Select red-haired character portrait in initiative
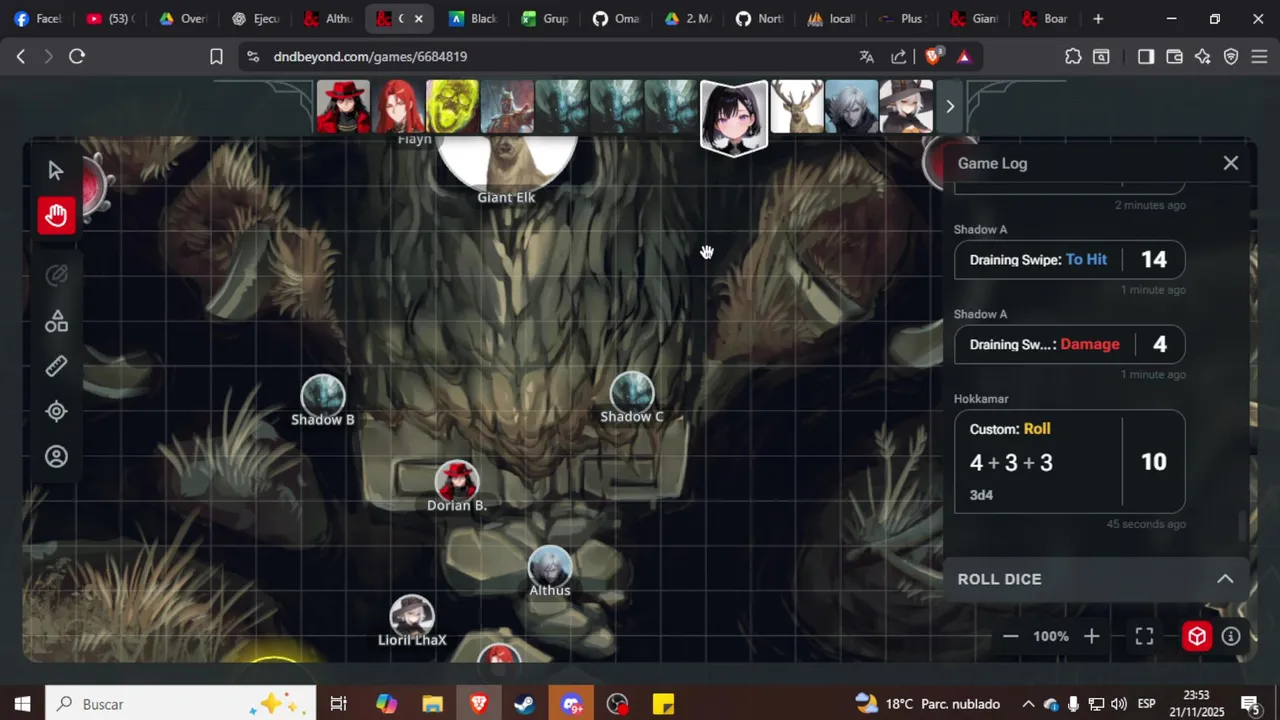This screenshot has width=1280, height=720. [398, 107]
